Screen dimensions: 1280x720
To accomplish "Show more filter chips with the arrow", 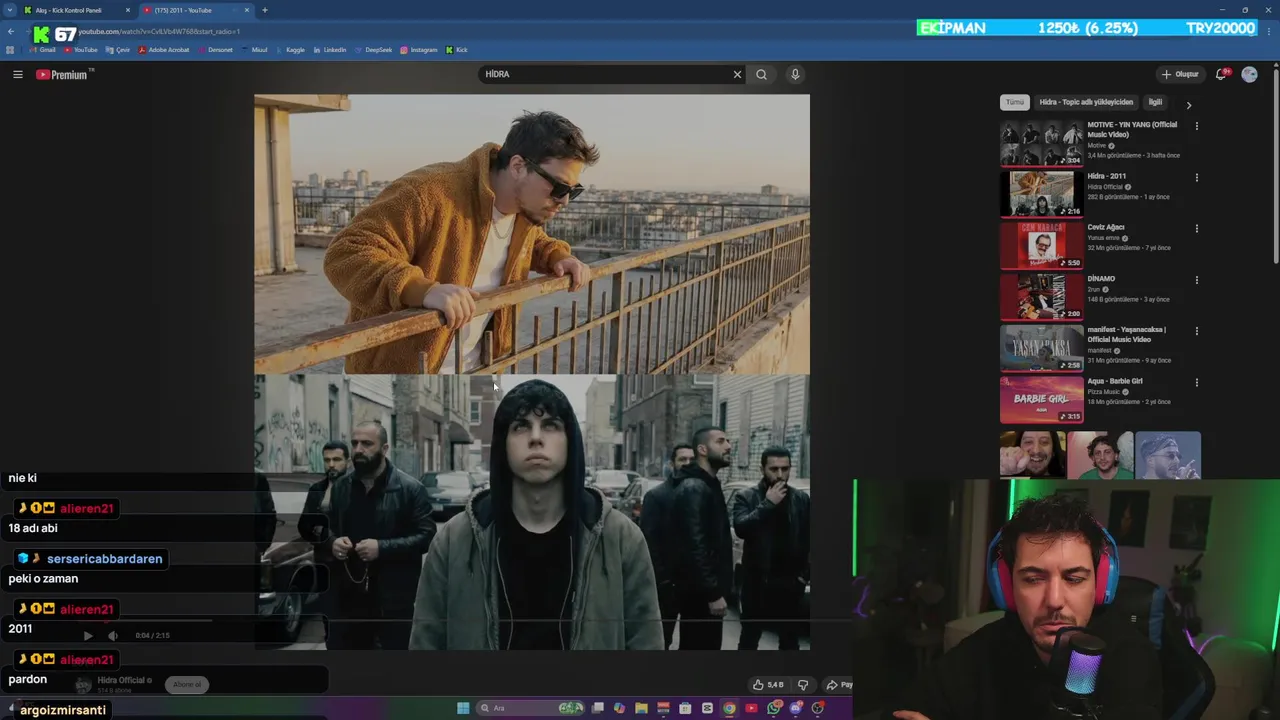I will coord(1189,104).
